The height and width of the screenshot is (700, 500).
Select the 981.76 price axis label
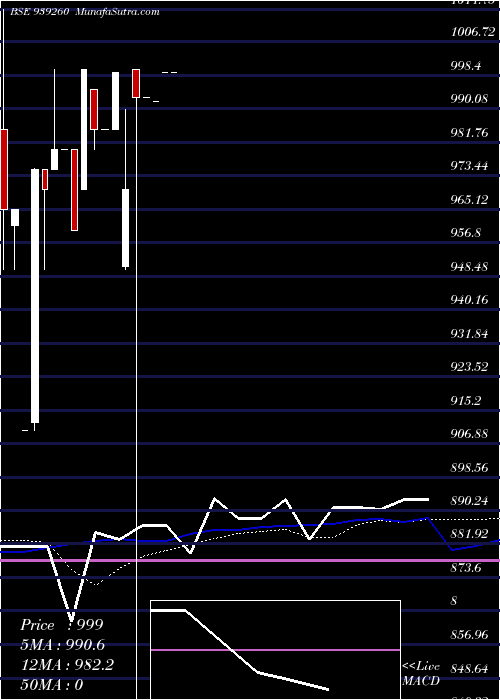coord(469,133)
